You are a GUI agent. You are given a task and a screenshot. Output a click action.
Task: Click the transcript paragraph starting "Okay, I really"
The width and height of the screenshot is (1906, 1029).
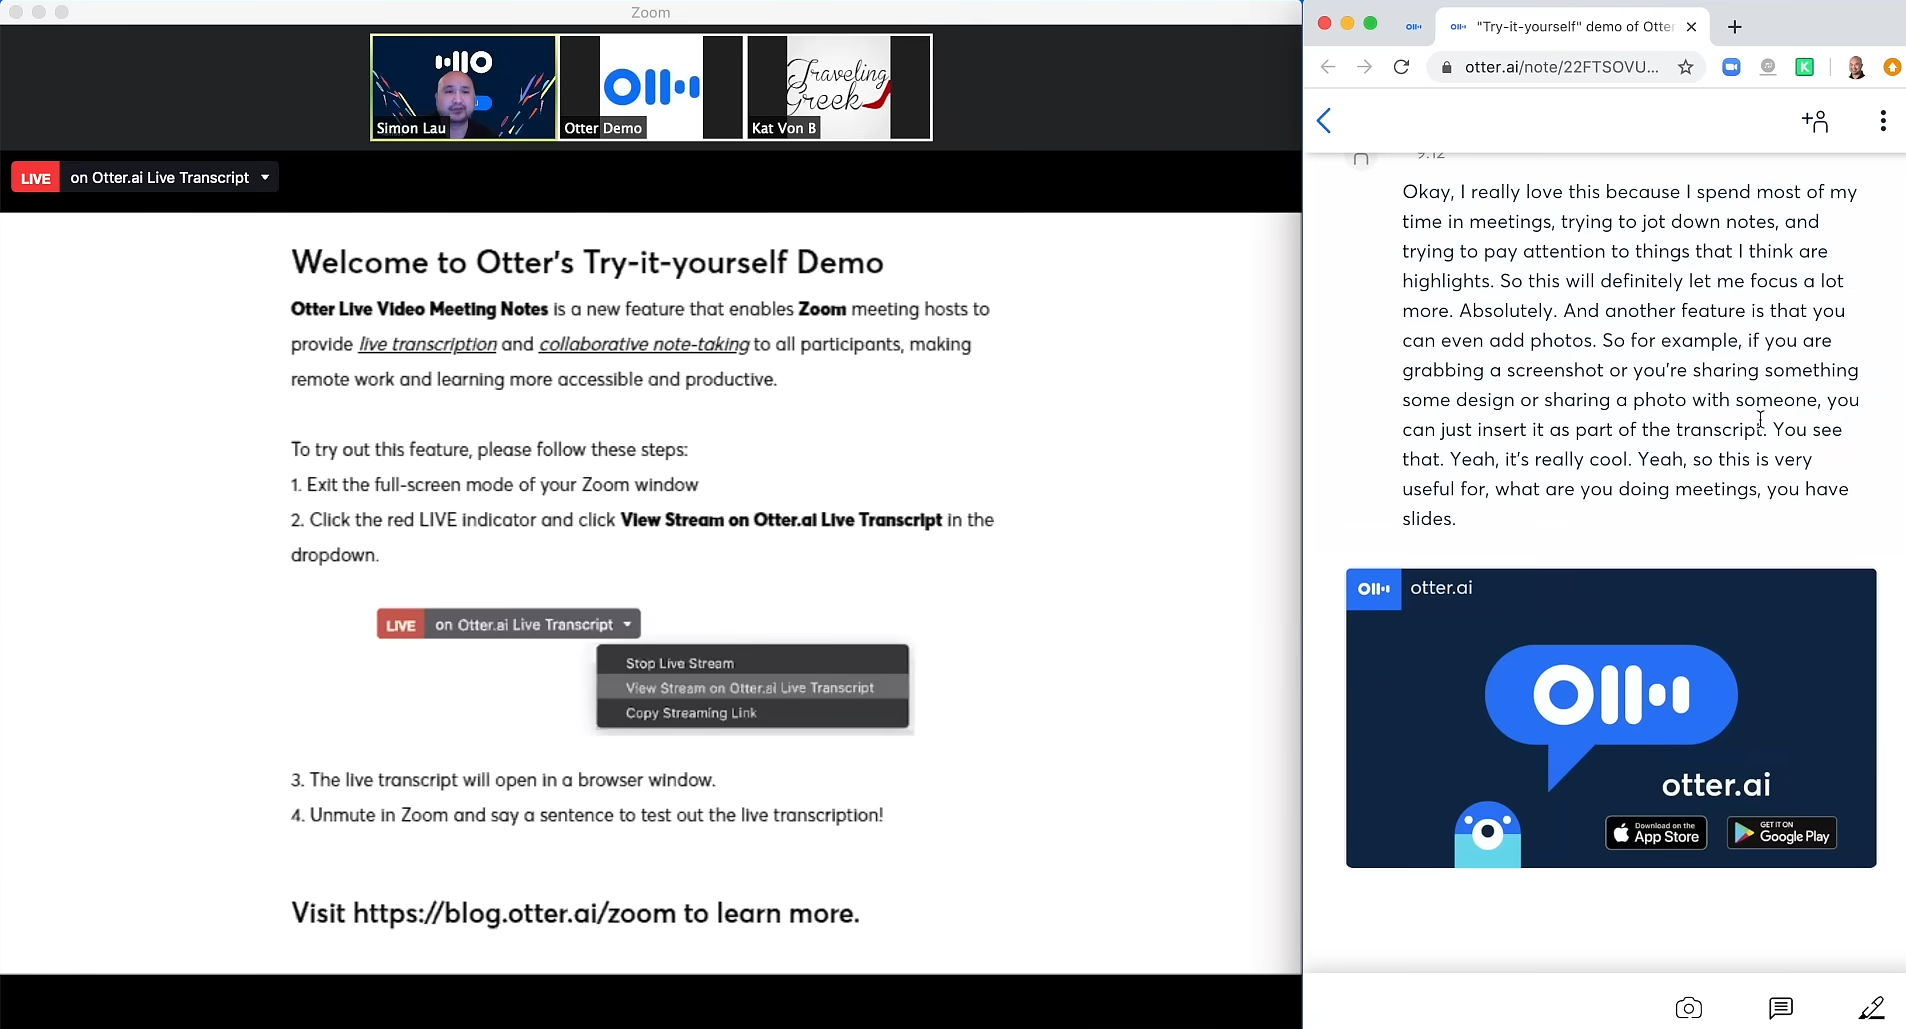click(1630, 355)
